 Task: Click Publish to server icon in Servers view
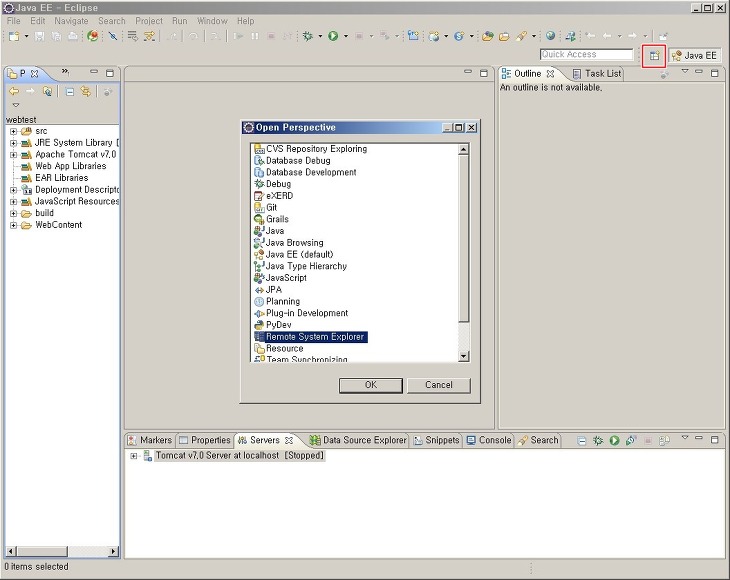click(664, 440)
